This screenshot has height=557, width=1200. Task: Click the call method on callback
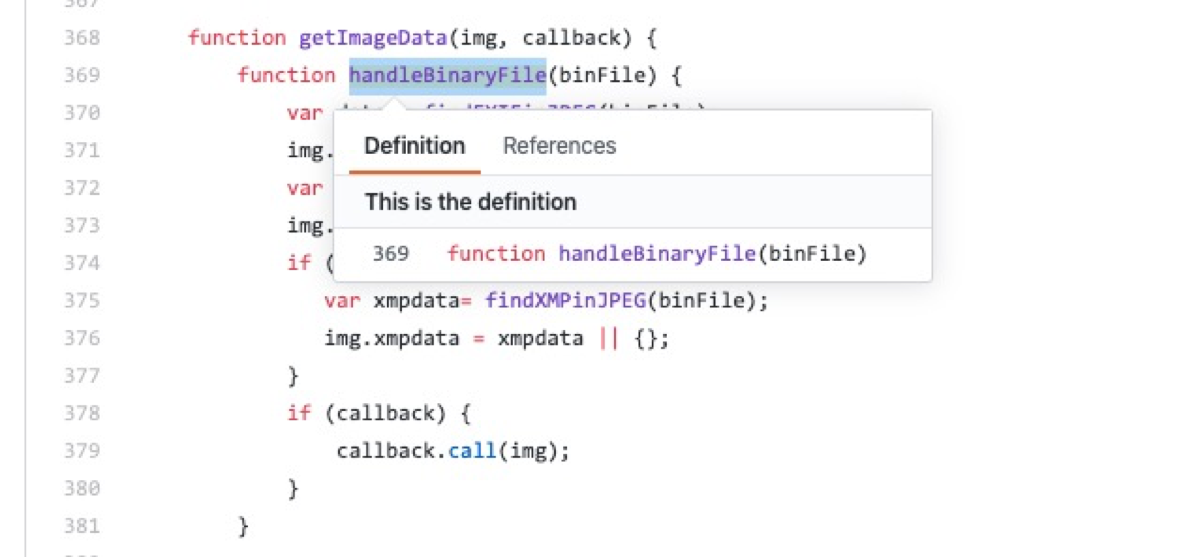(x=472, y=451)
